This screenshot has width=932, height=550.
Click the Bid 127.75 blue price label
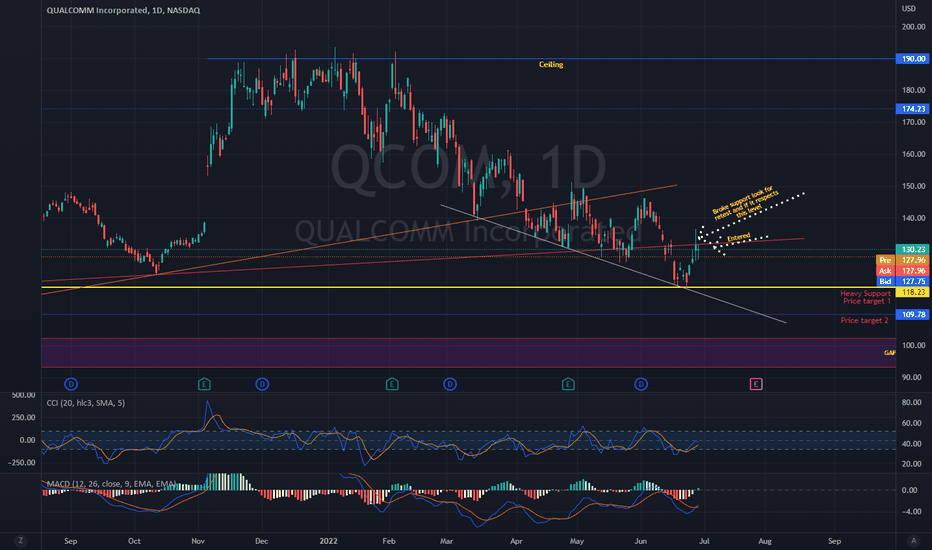click(902, 281)
